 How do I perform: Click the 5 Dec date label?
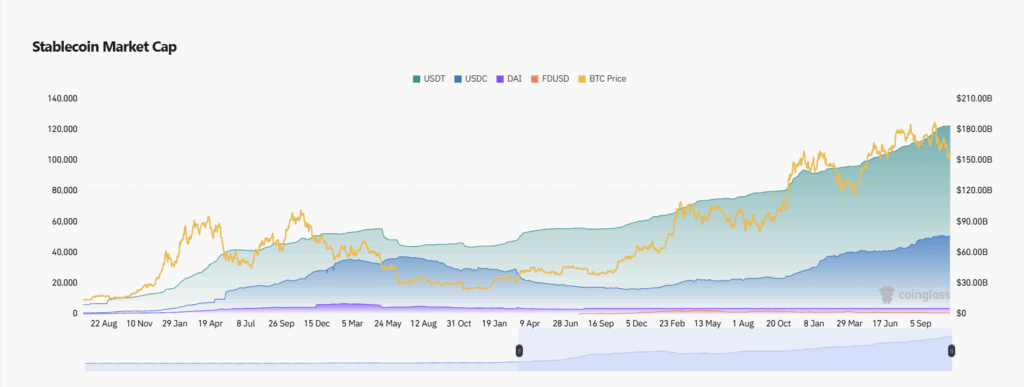(x=637, y=324)
